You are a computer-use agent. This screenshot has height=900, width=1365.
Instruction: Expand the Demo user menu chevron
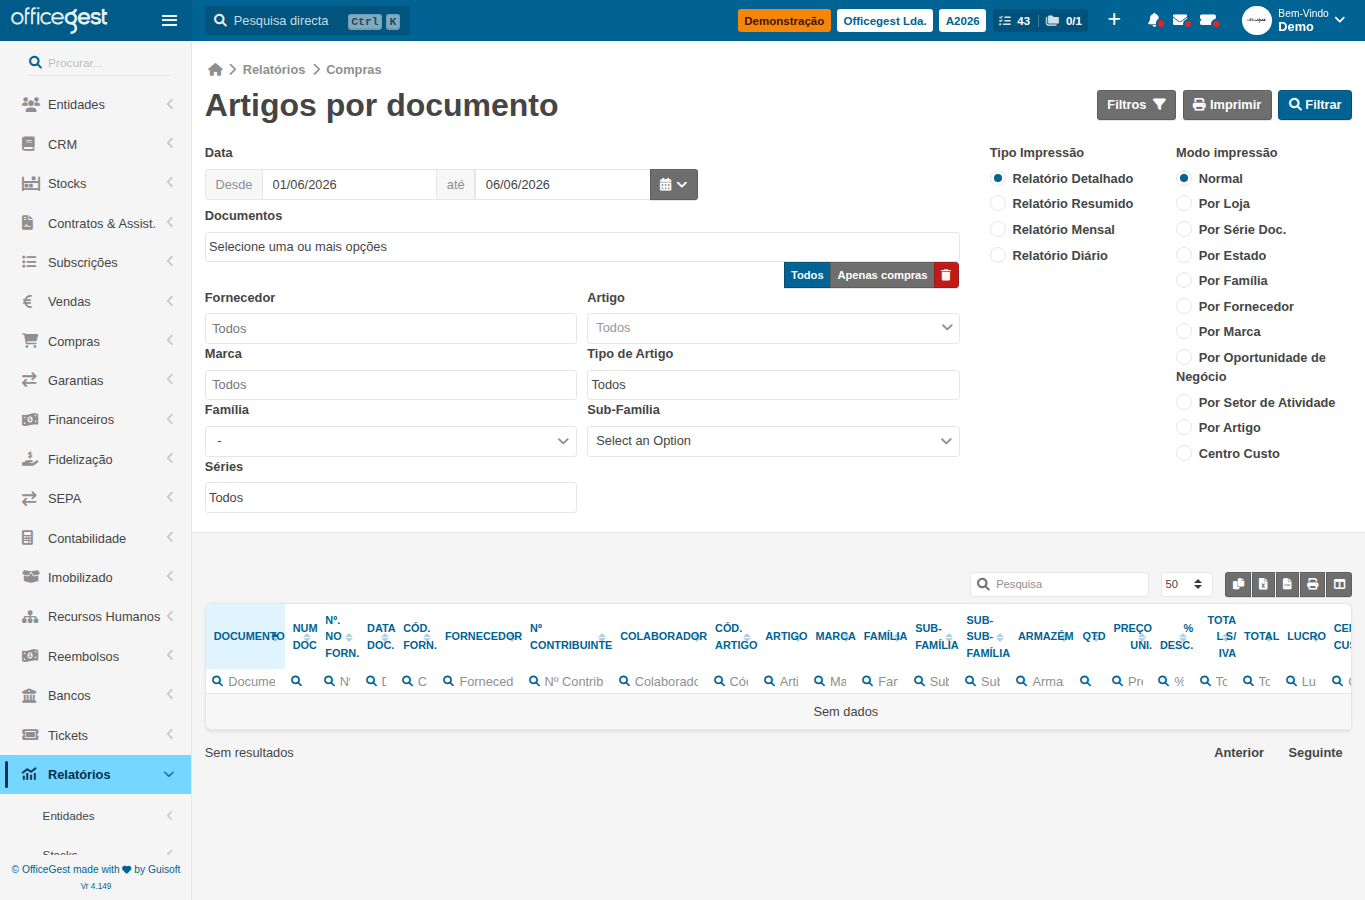click(1340, 20)
